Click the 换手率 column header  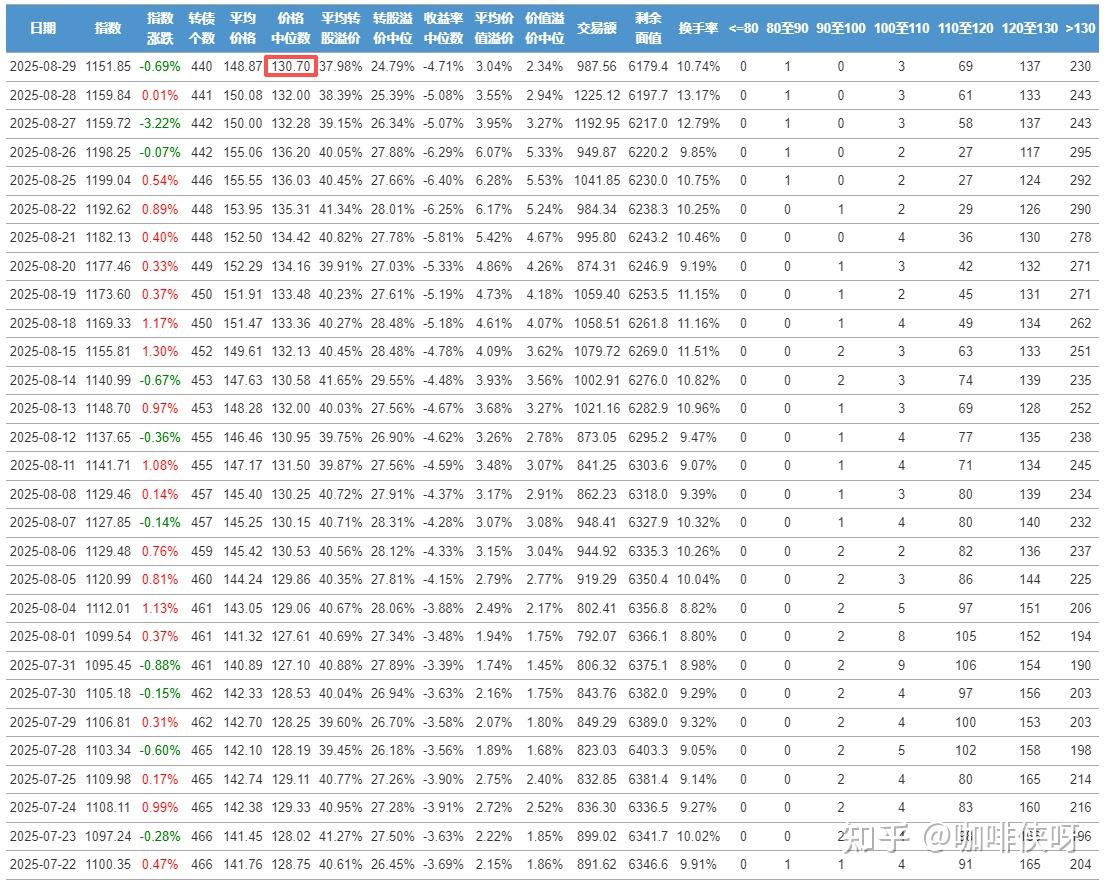pyautogui.click(x=698, y=28)
